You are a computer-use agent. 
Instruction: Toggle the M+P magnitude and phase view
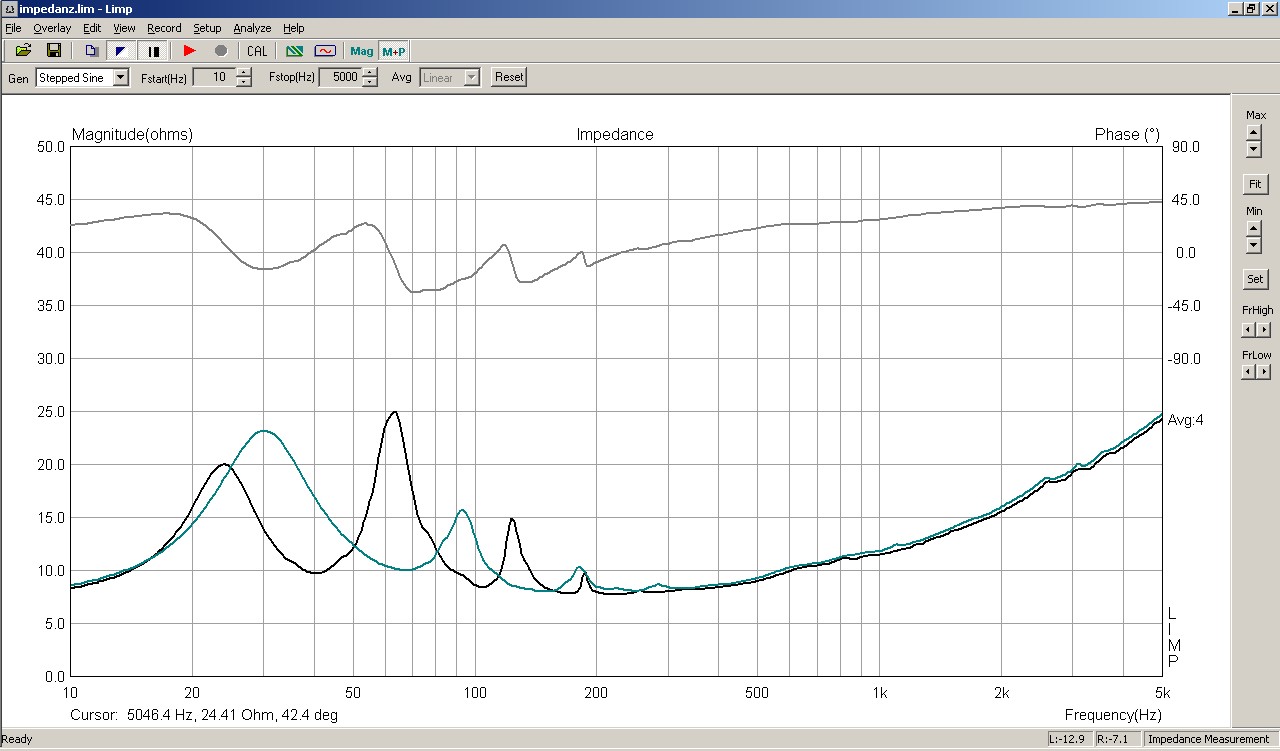click(394, 51)
